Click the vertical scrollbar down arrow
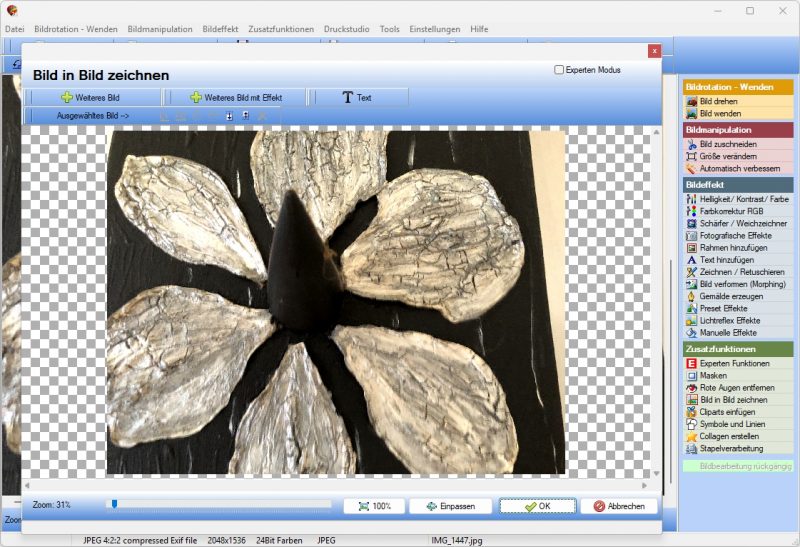The height and width of the screenshot is (547, 800). (x=656, y=474)
